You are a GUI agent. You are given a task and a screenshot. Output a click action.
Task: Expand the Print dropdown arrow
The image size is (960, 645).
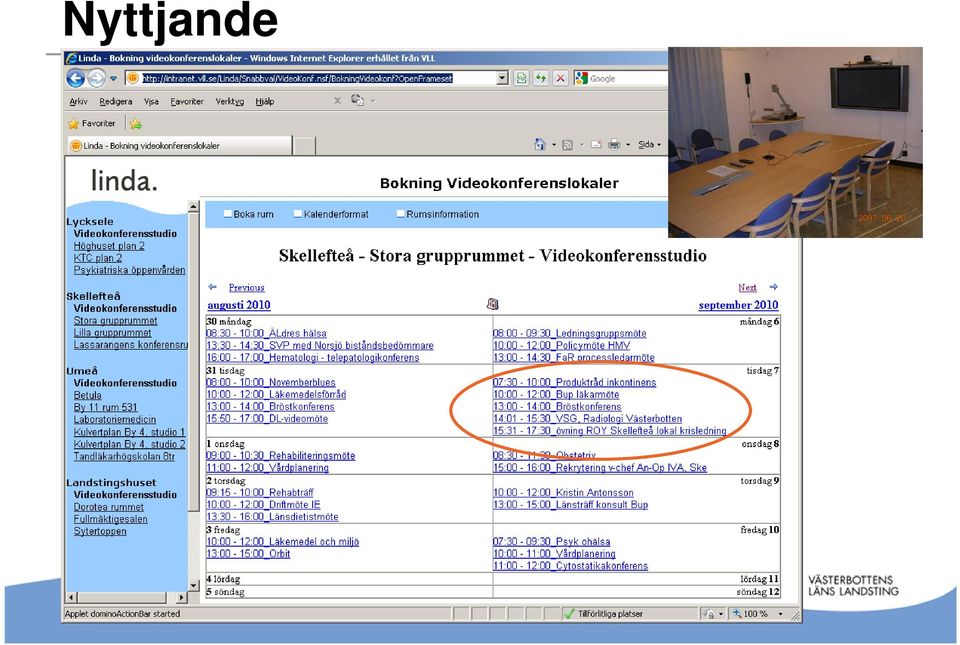[628, 145]
